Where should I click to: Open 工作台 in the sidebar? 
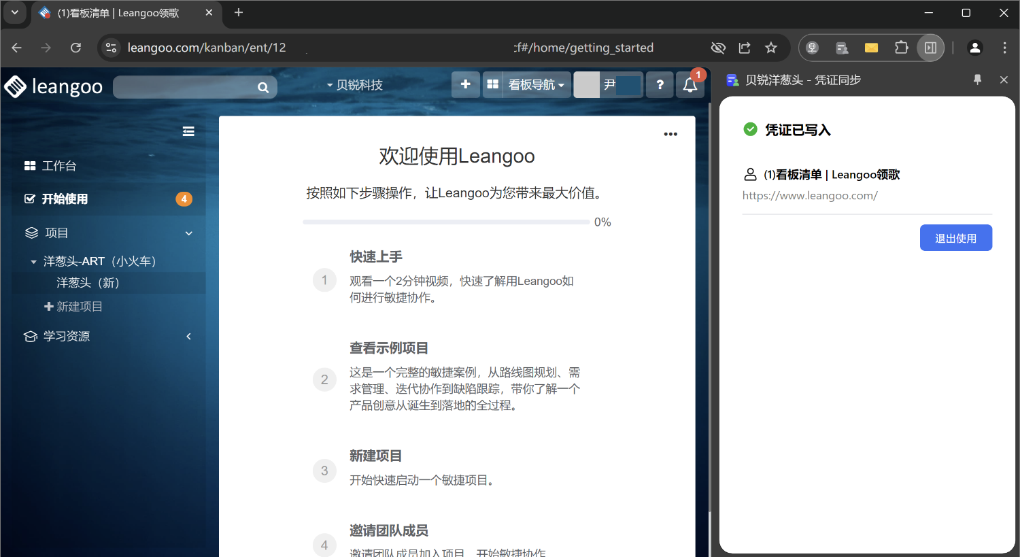click(50, 166)
